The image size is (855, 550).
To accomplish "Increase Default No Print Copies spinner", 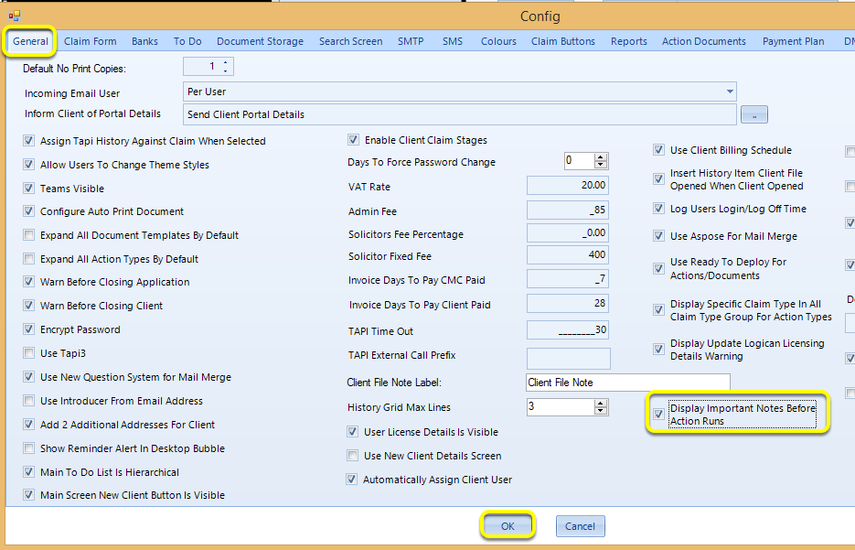I will pyautogui.click(x=225, y=62).
